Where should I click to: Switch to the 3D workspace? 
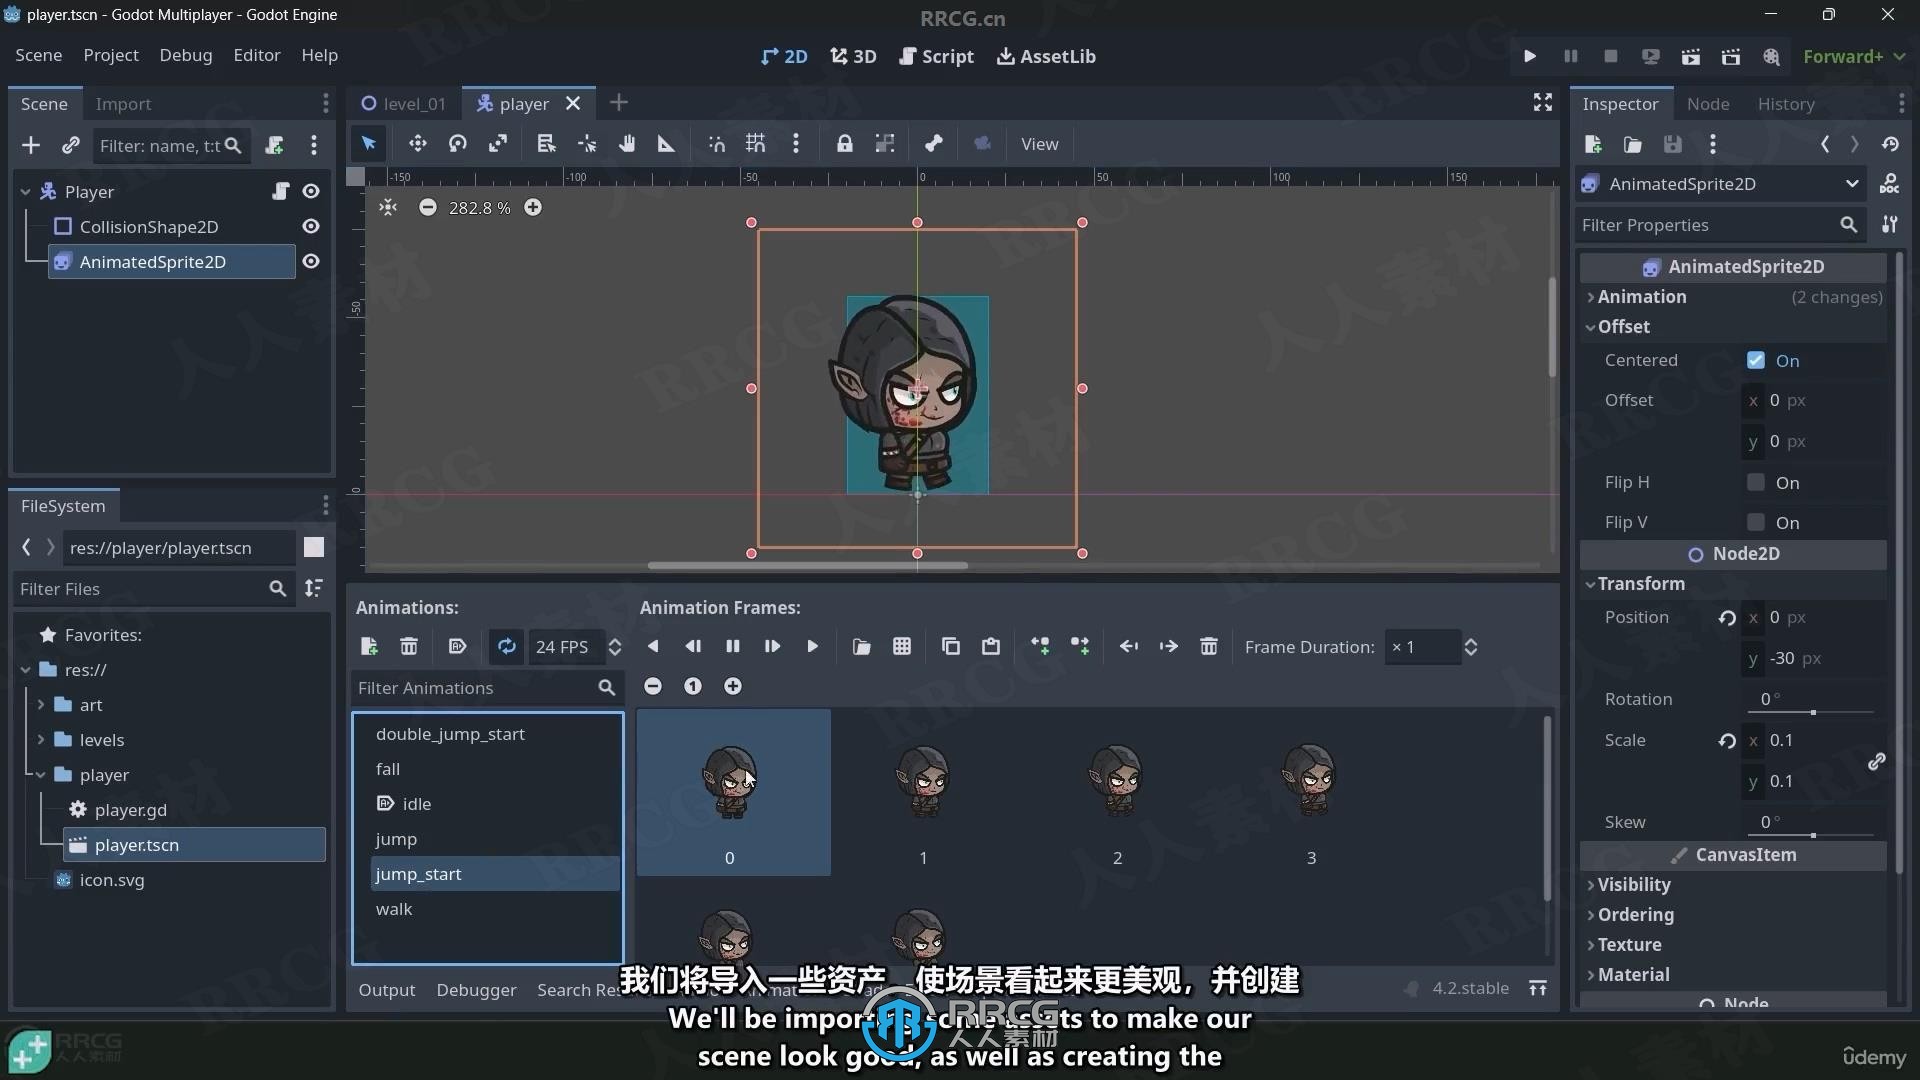click(853, 56)
